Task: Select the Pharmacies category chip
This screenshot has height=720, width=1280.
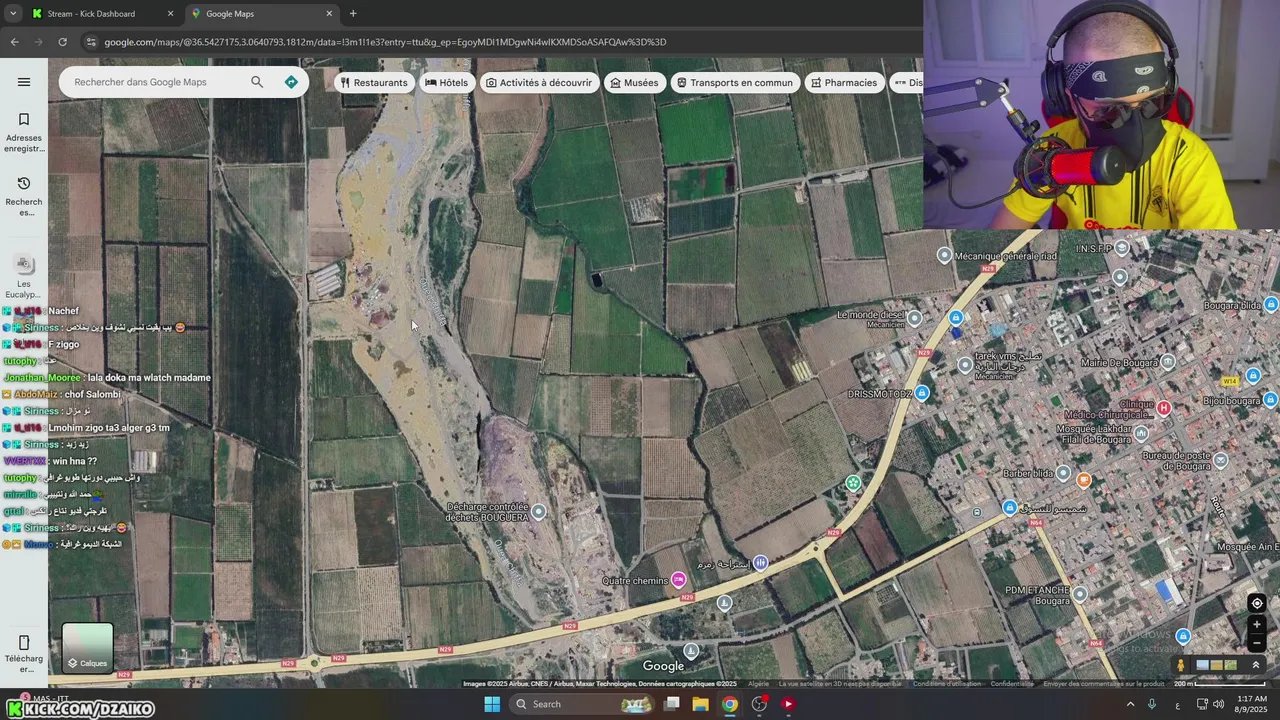Action: click(x=844, y=83)
